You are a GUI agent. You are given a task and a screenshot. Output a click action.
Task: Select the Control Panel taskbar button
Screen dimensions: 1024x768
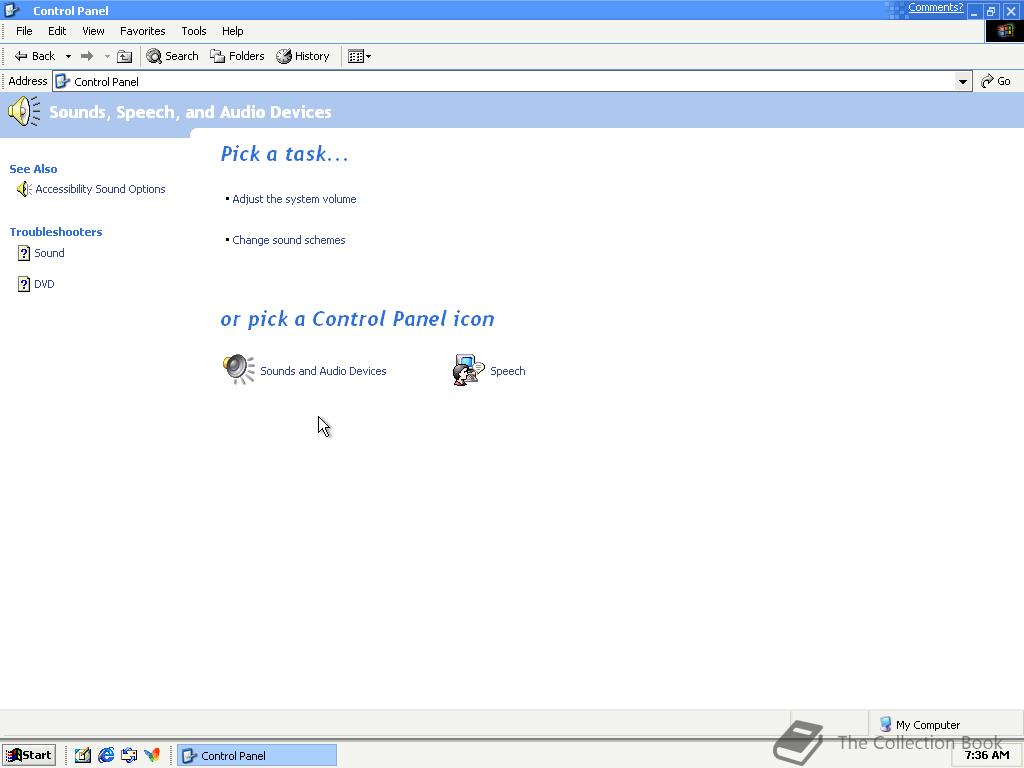[257, 756]
